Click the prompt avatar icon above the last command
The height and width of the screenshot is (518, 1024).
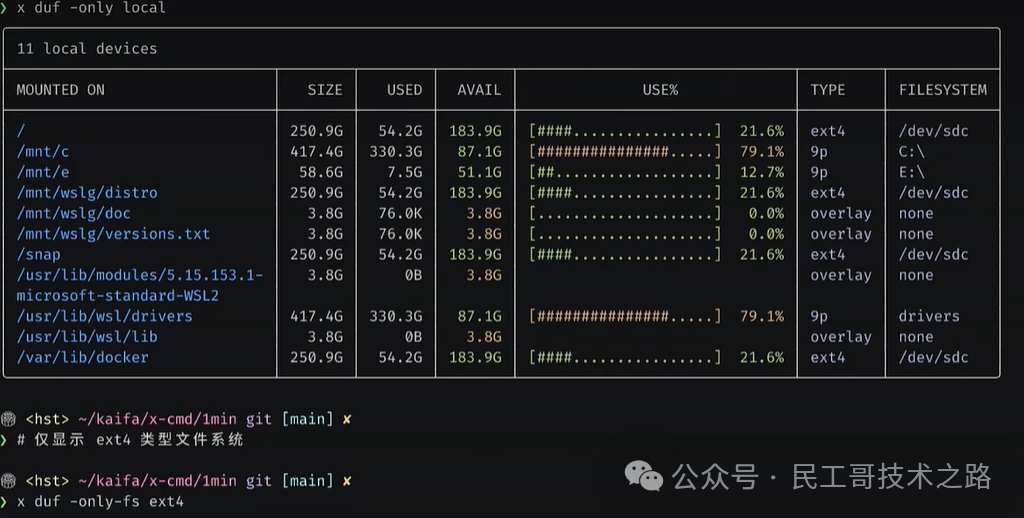coord(8,480)
